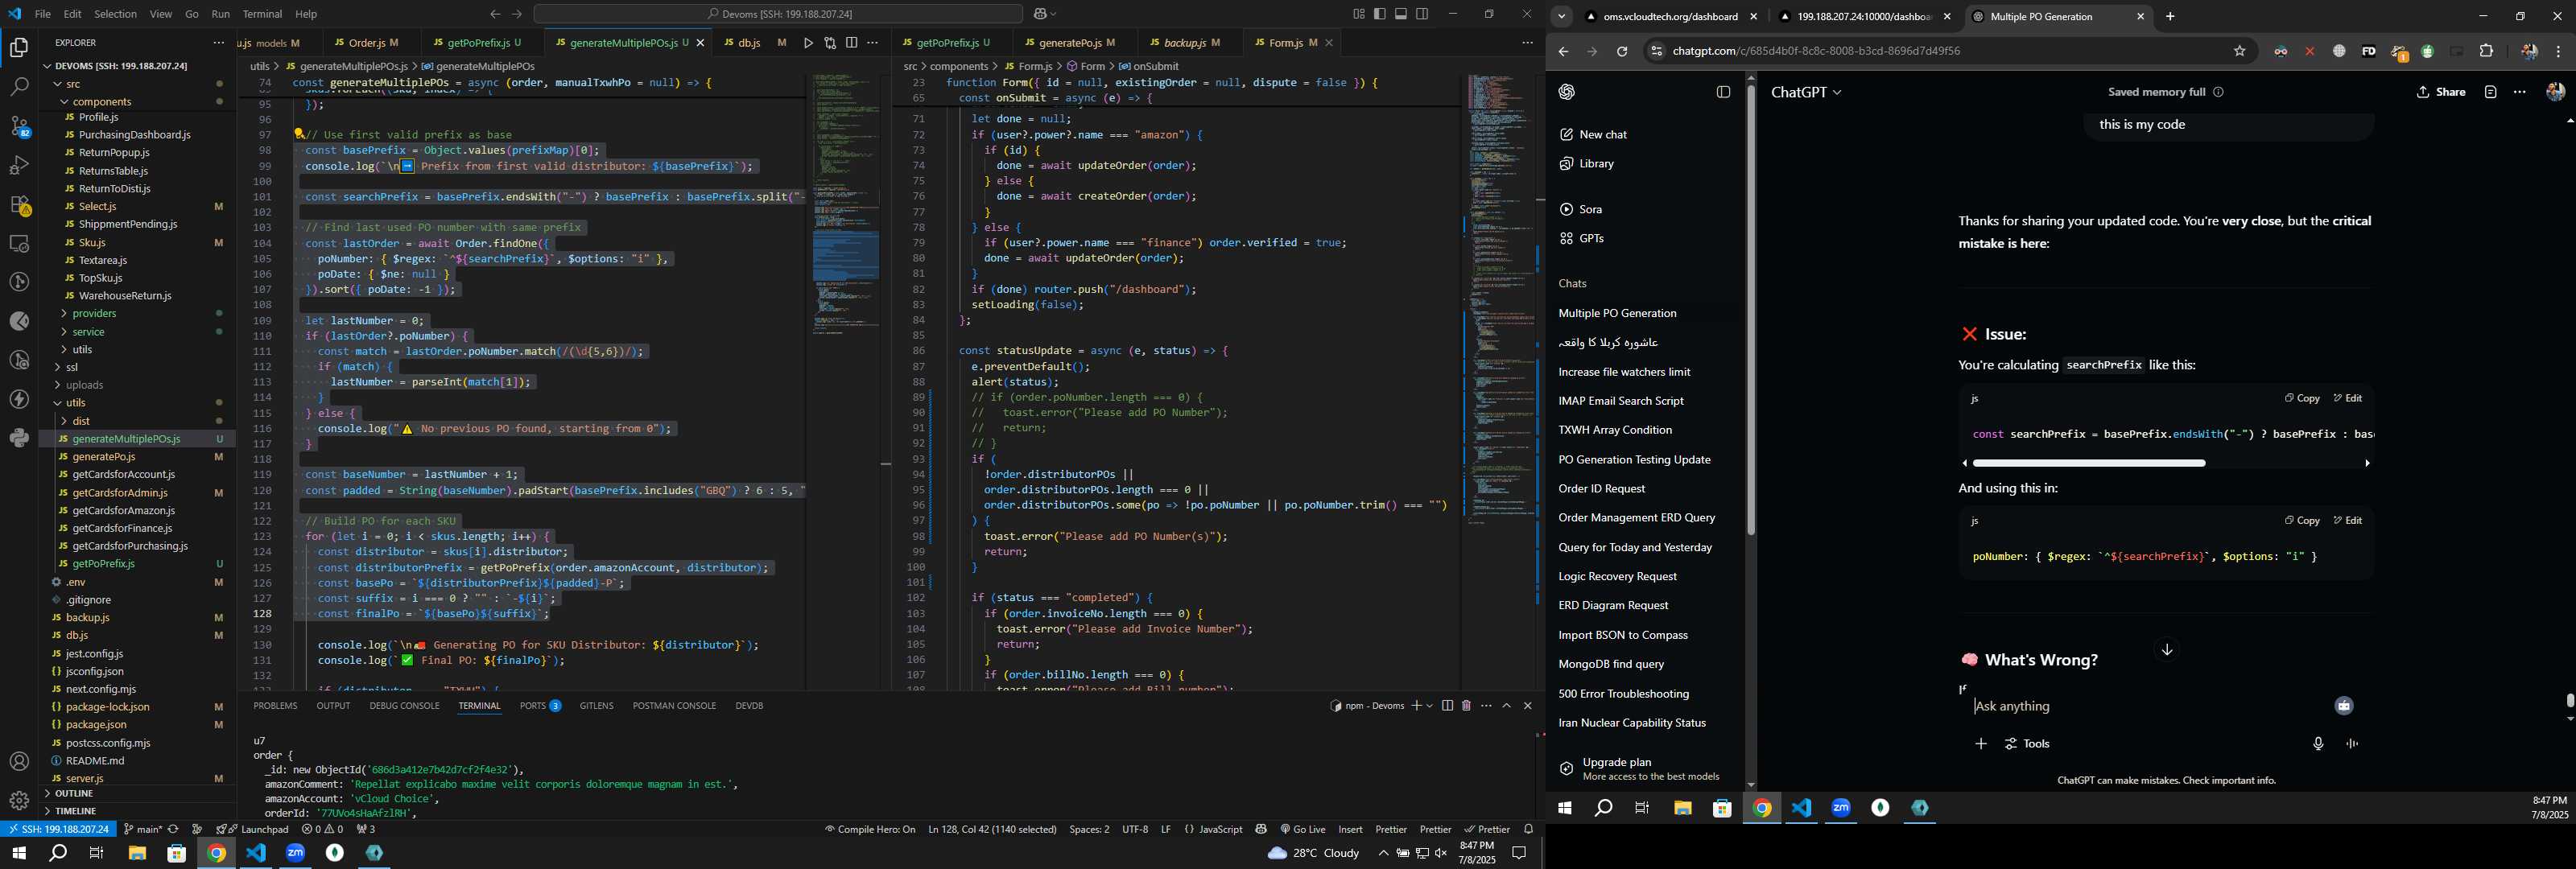Viewport: 2576px width, 869px height.
Task: Click the dictate microphone in ChatGPT composer
Action: click(x=2318, y=744)
